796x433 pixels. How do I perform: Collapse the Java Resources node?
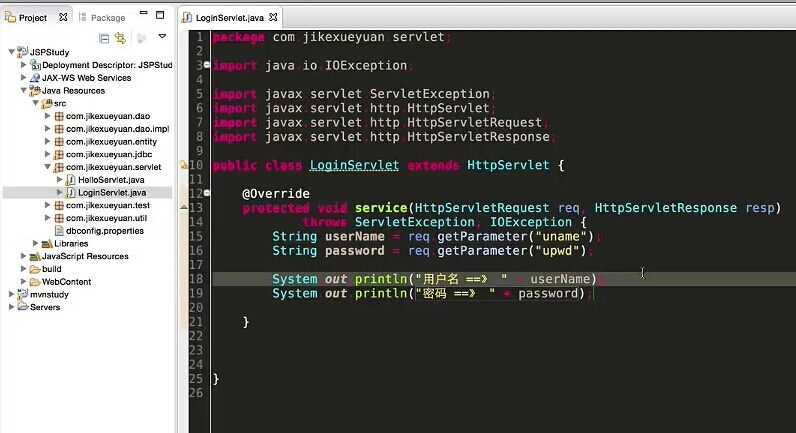click(23, 90)
